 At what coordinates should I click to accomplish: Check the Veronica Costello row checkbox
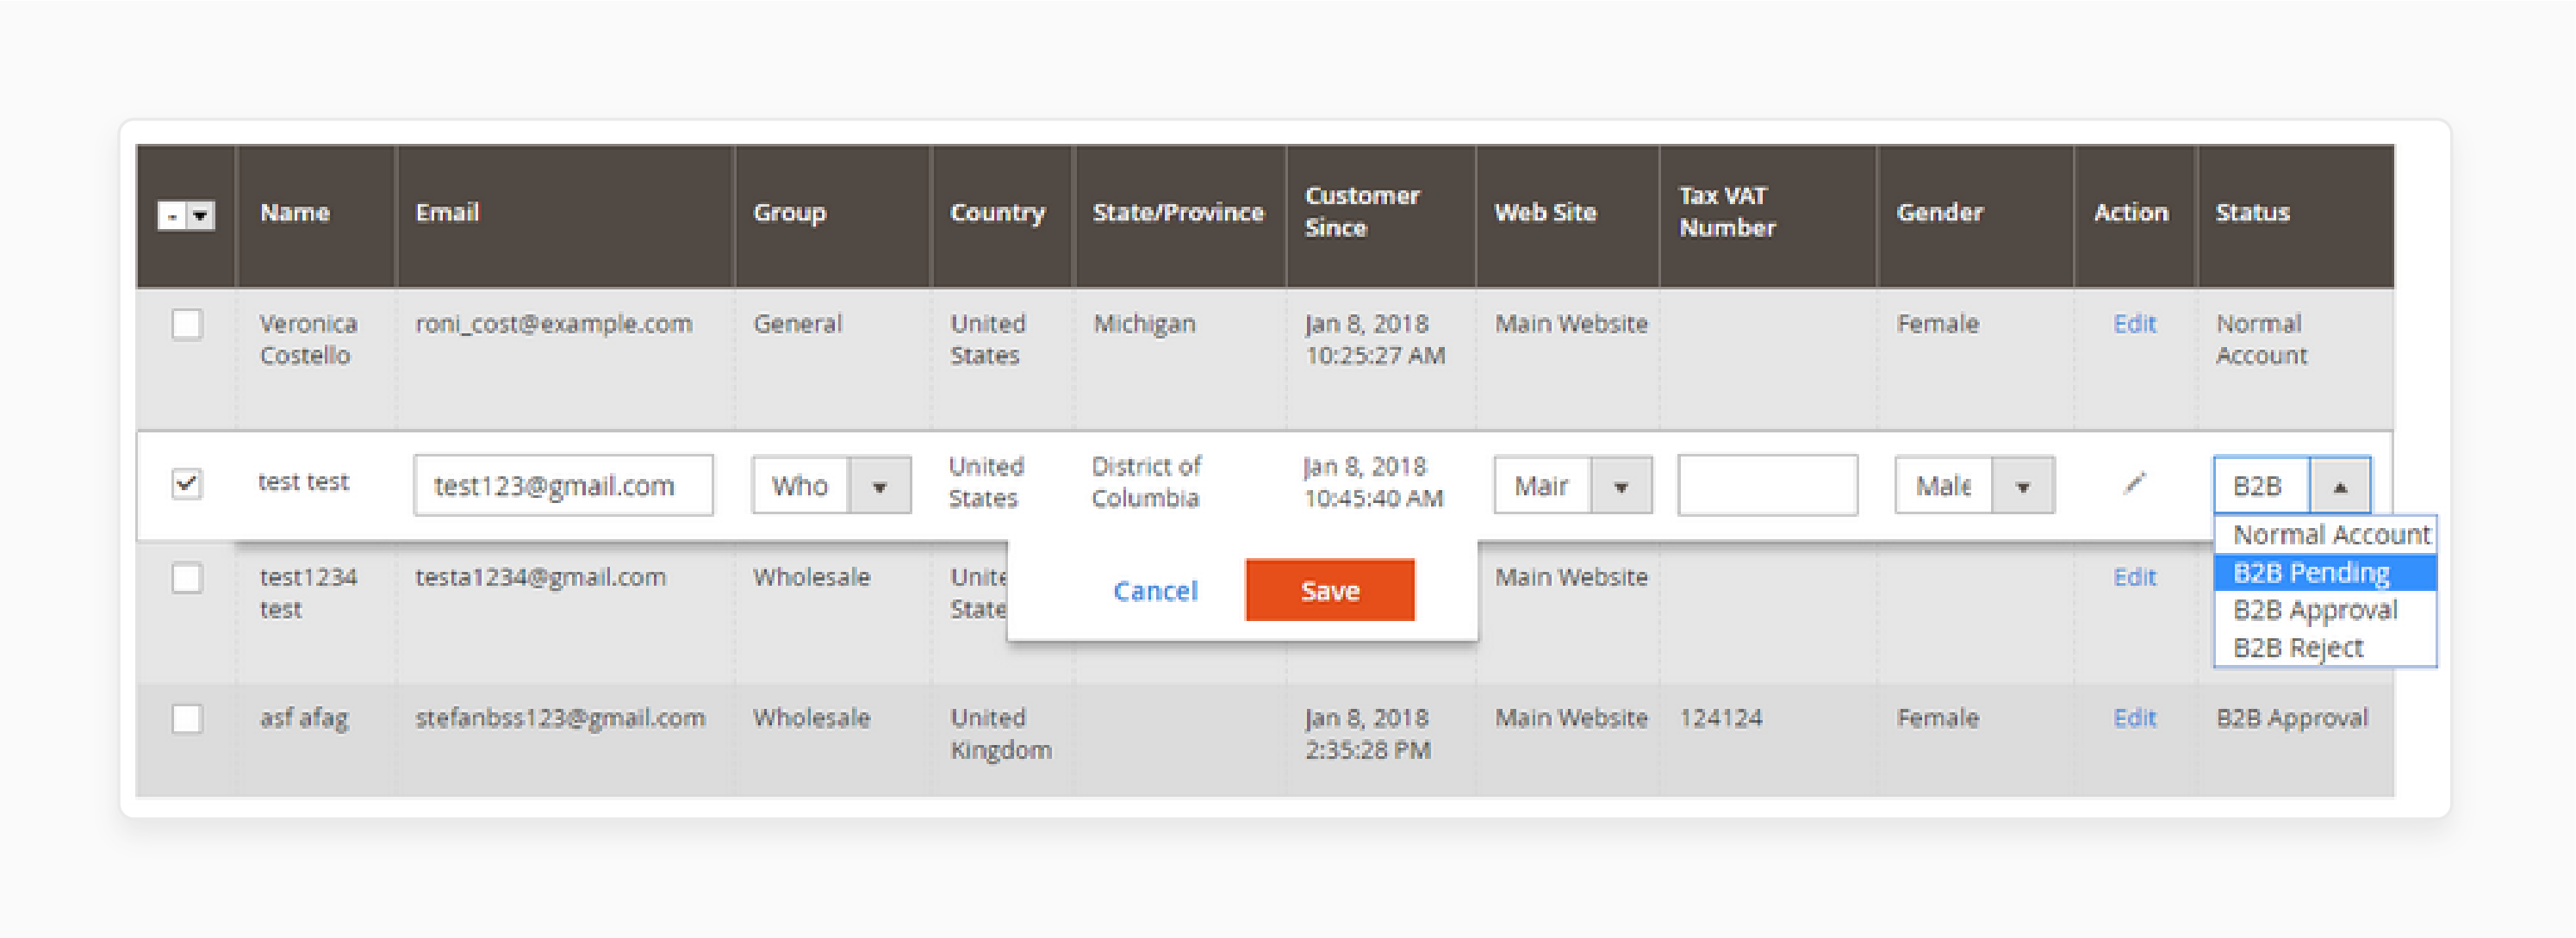187,324
